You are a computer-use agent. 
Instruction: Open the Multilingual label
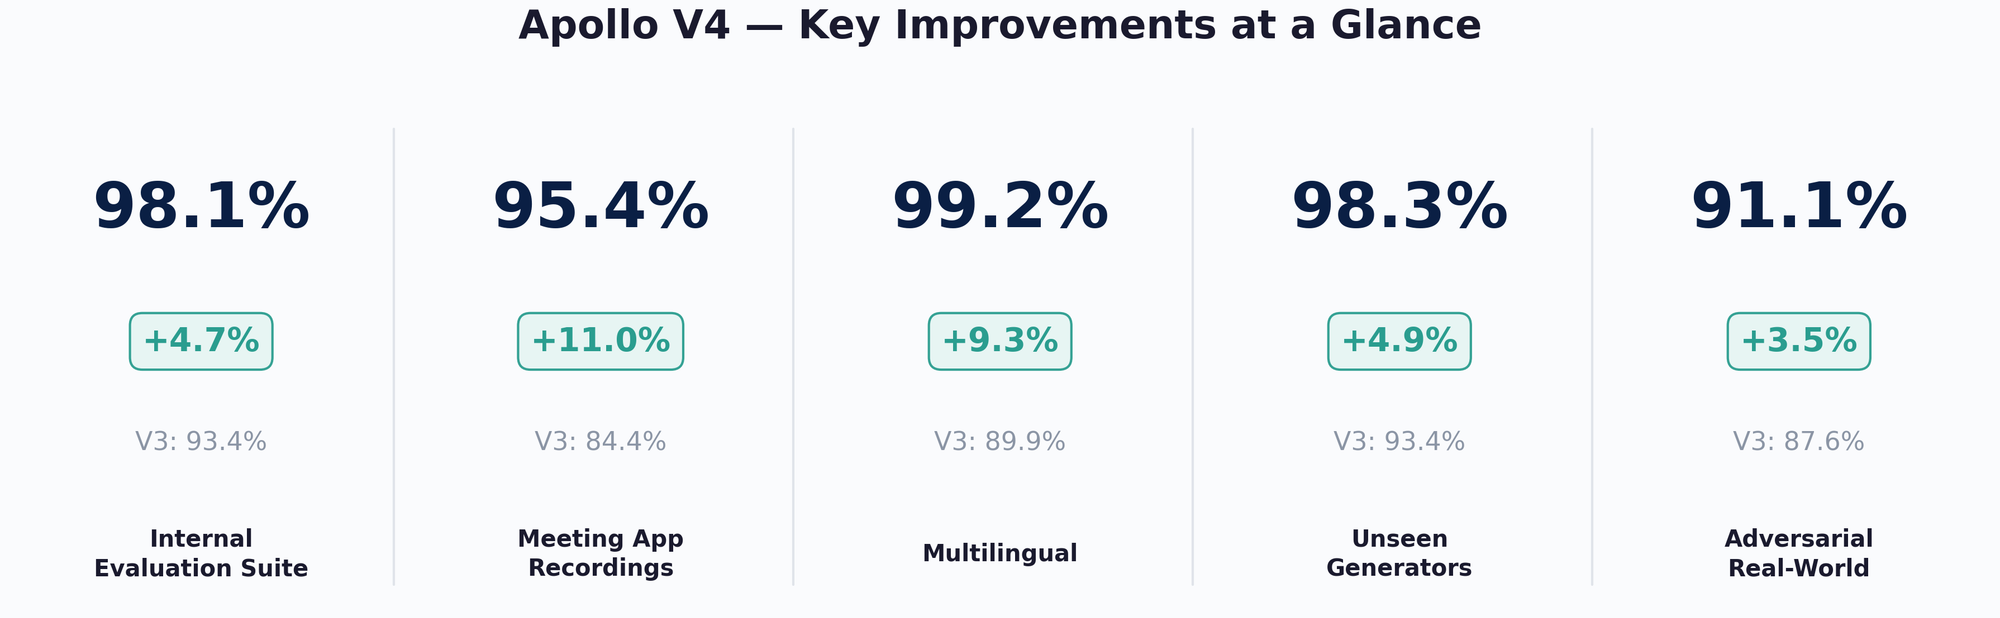pos(1000,553)
